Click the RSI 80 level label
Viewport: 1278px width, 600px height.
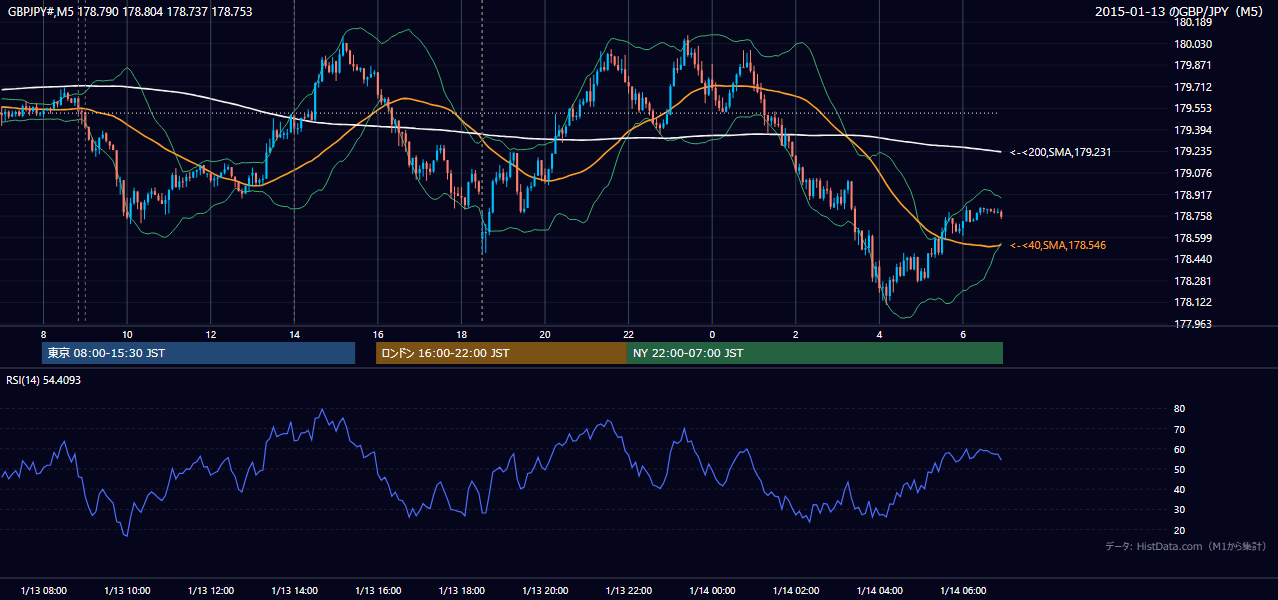pyautogui.click(x=1179, y=409)
